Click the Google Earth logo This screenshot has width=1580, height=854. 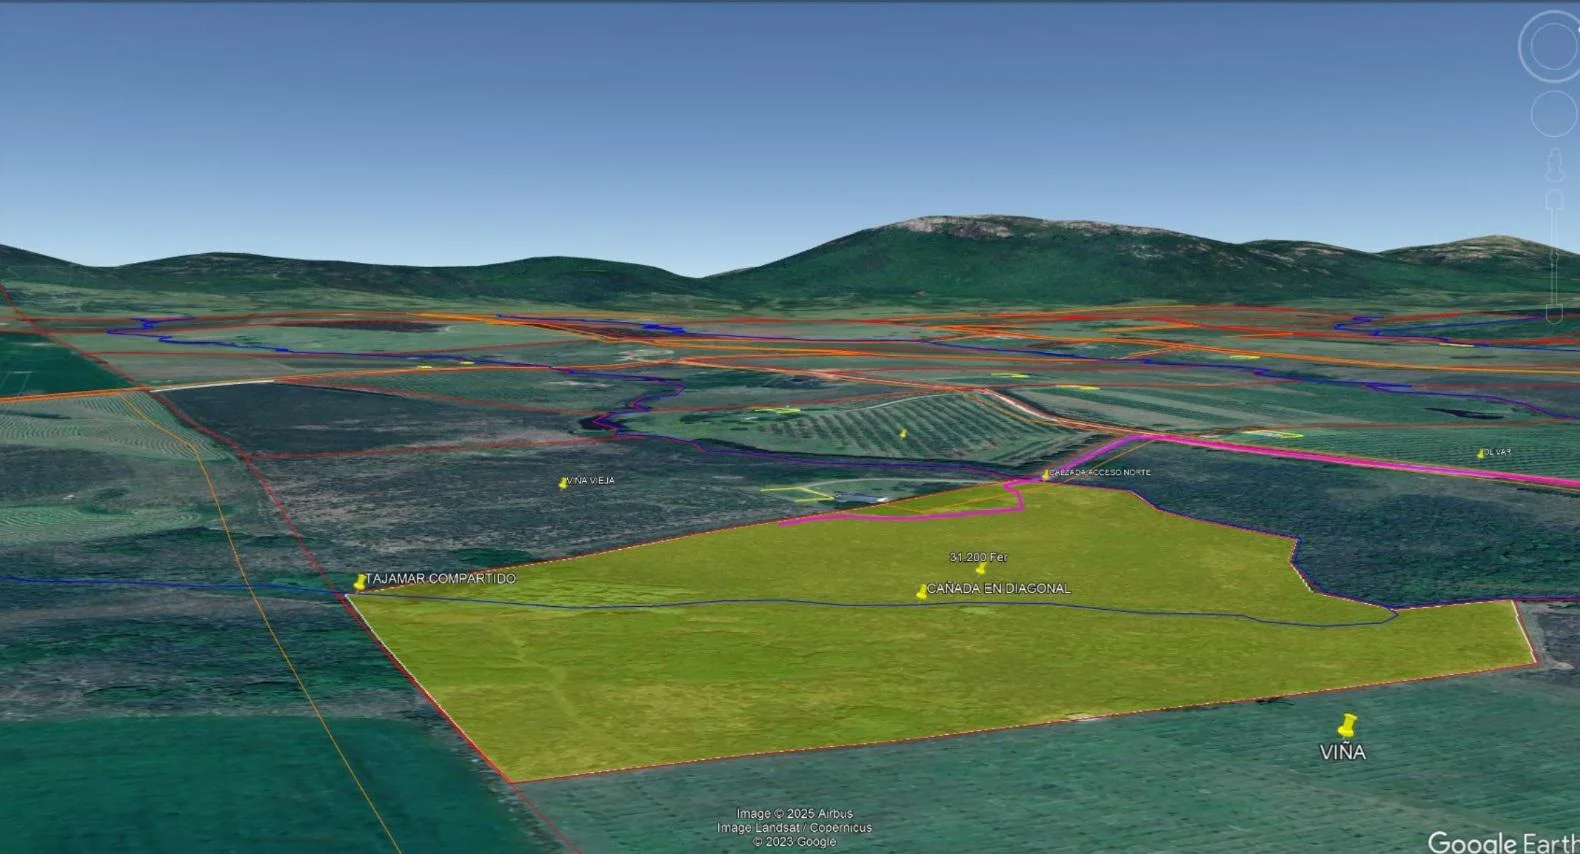coord(1502,841)
